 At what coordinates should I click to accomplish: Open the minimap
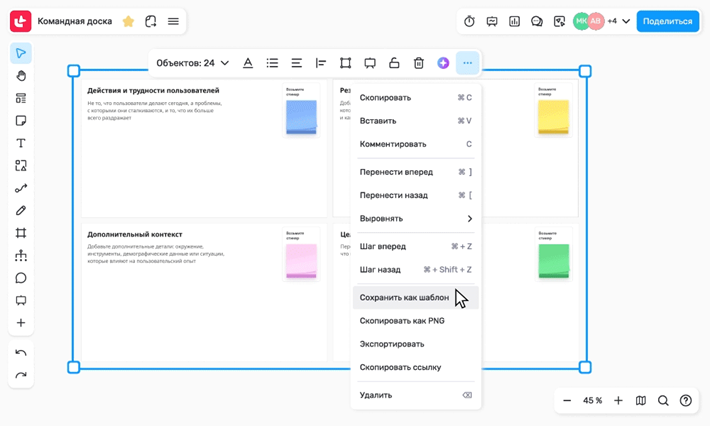click(x=641, y=401)
